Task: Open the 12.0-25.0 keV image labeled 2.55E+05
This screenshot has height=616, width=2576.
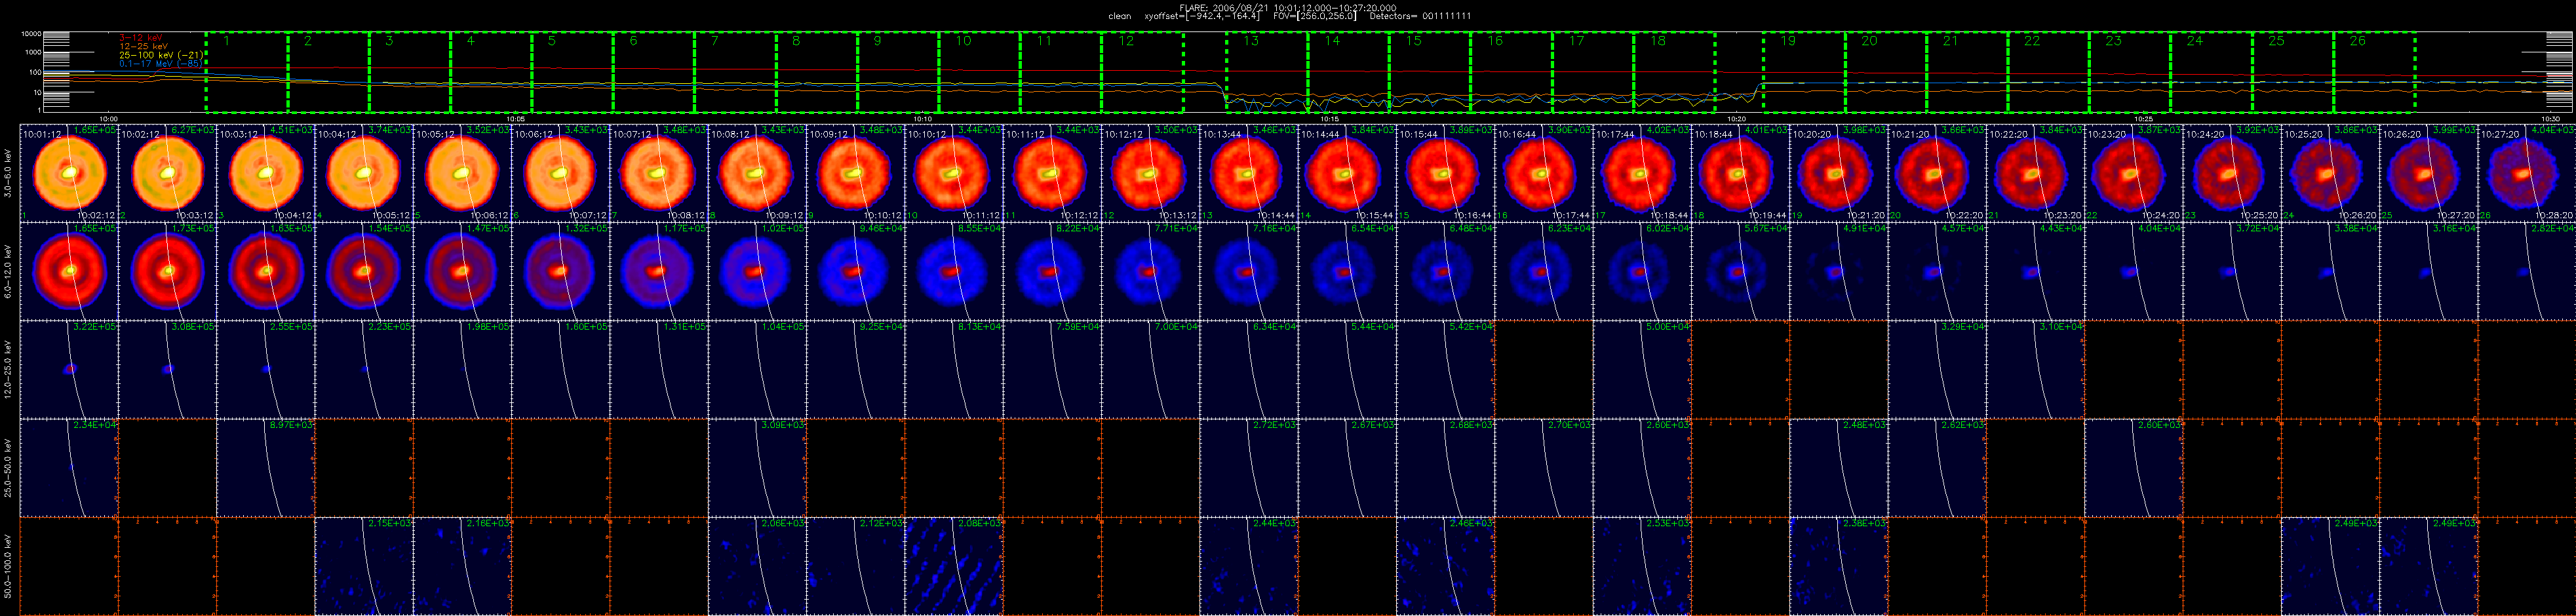Action: 266,369
